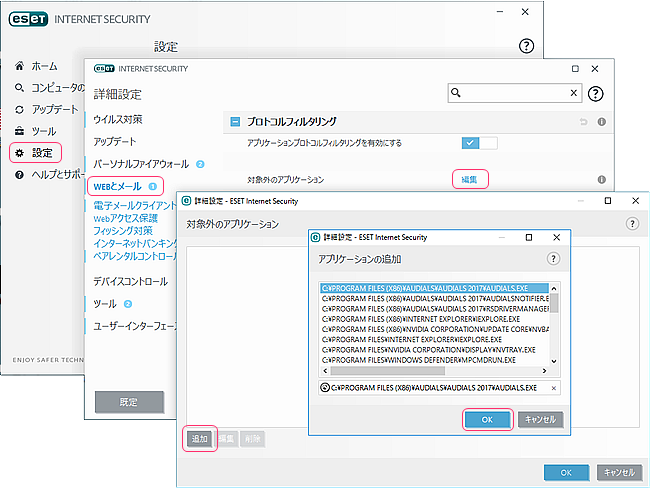Click the badge next to パーソナルファイアウォール

tap(200, 164)
